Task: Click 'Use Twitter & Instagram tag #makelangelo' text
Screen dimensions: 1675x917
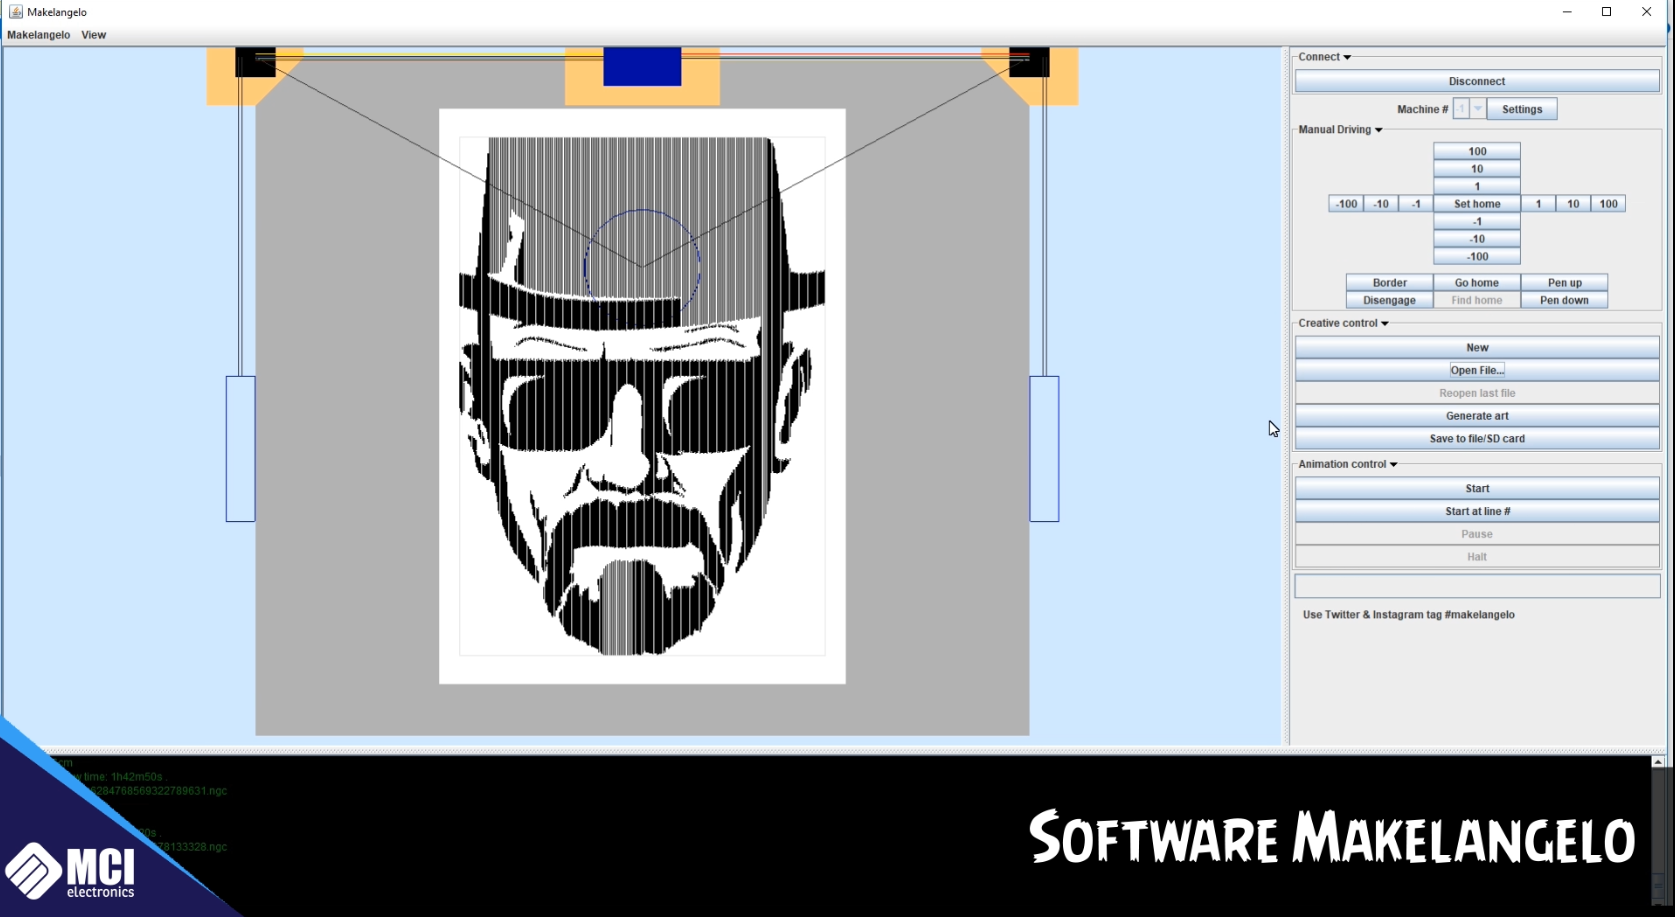Action: 1408,615
